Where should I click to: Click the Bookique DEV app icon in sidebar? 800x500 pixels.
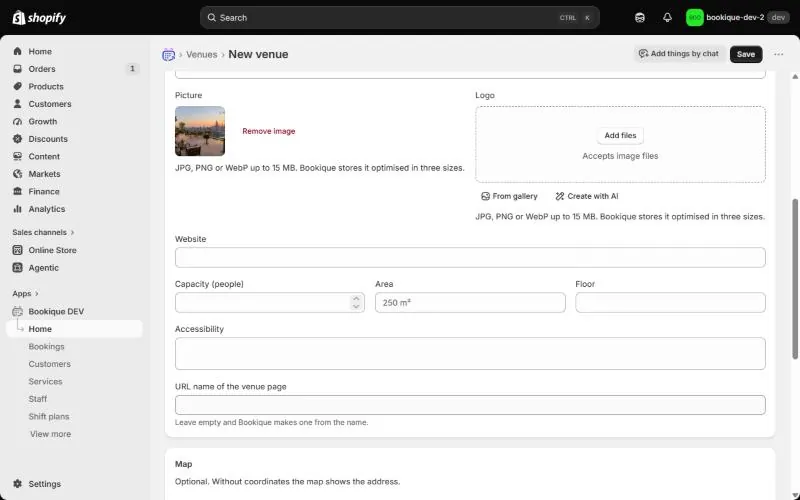click(x=18, y=311)
